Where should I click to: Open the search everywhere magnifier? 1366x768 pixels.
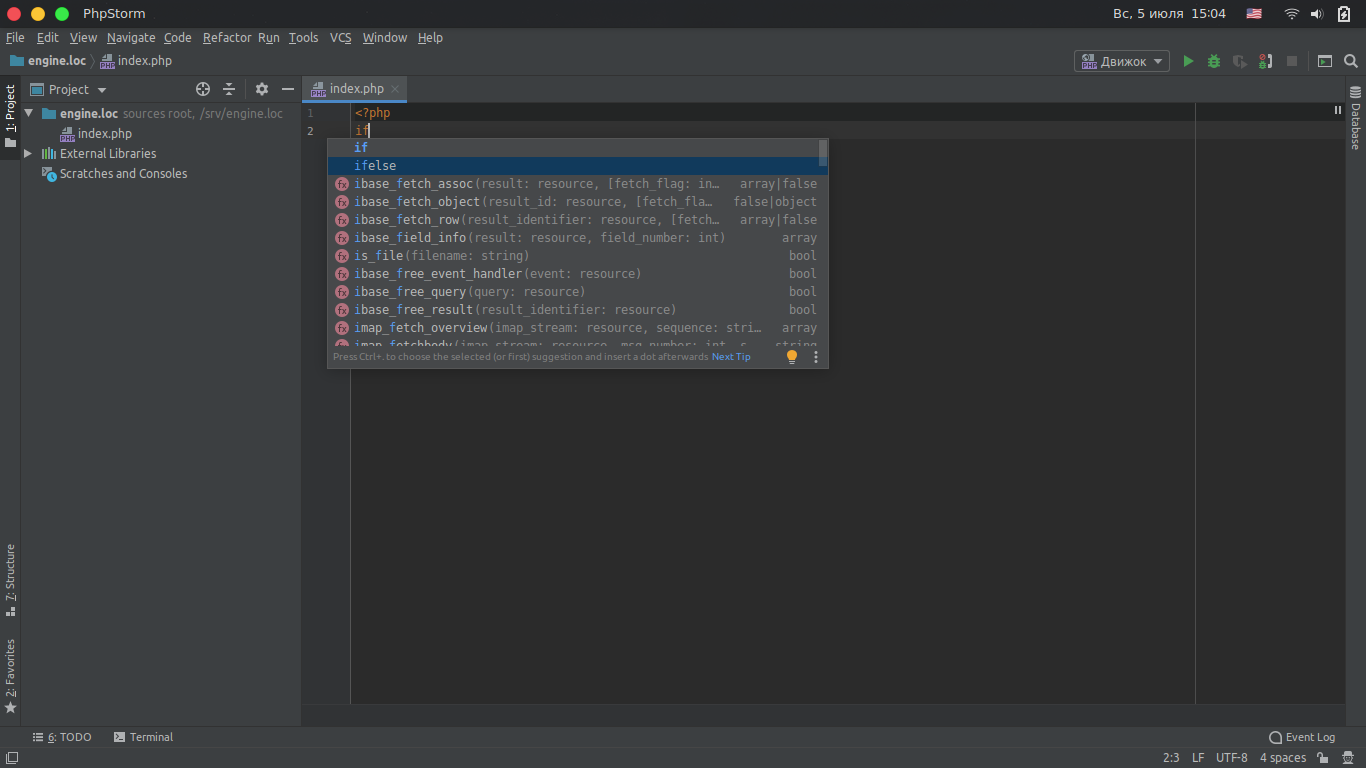pyautogui.click(x=1351, y=61)
